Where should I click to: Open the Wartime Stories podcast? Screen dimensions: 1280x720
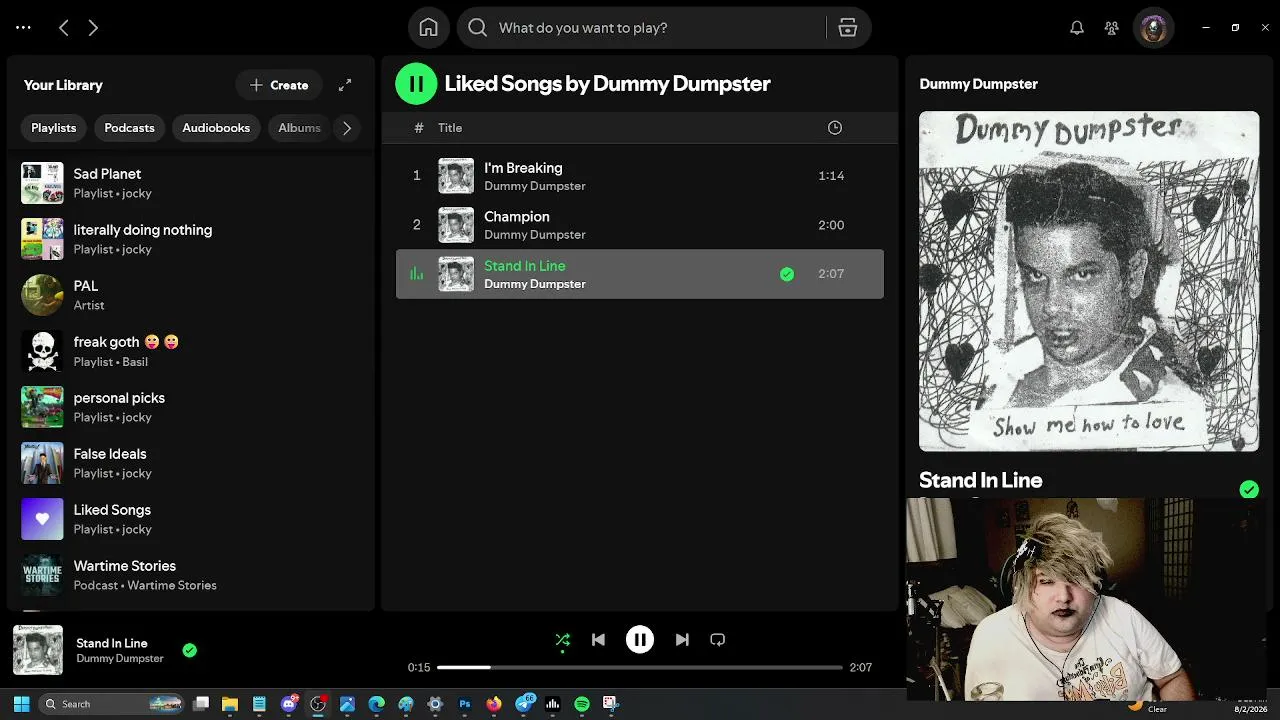(x=191, y=575)
